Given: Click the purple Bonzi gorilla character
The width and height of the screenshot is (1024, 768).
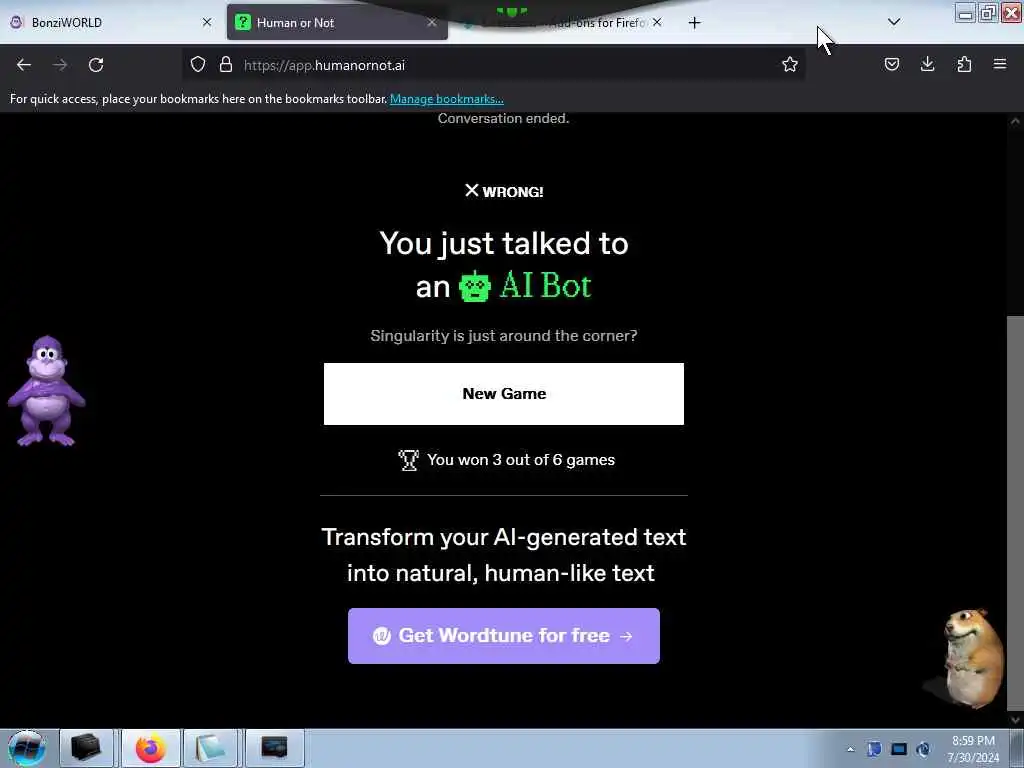Looking at the screenshot, I should pos(46,391).
